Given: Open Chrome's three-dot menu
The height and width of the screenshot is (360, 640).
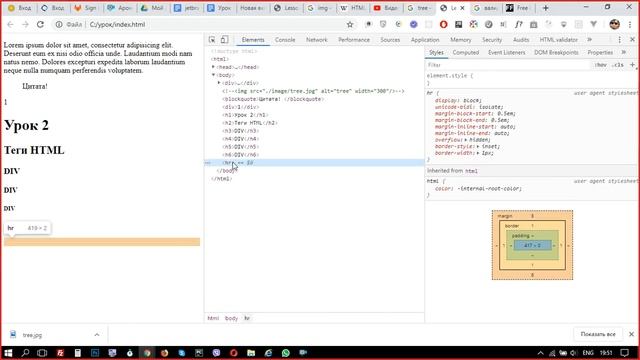Looking at the screenshot, I should pos(630,24).
